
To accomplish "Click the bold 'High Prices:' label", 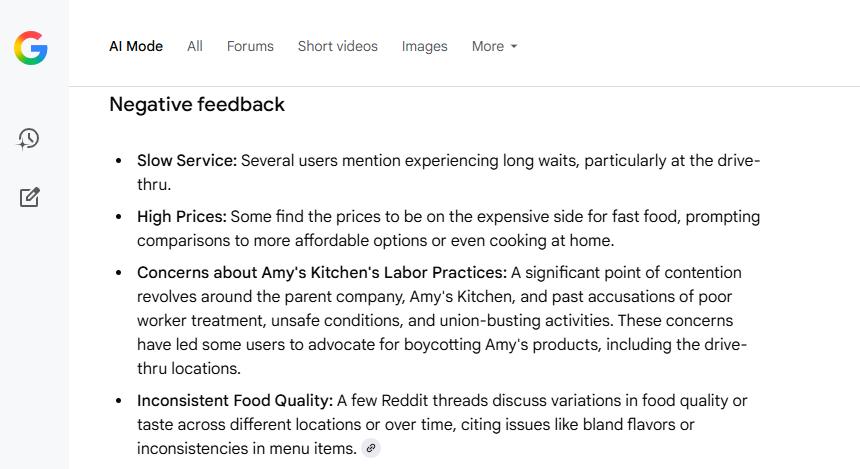I will (x=182, y=217).
